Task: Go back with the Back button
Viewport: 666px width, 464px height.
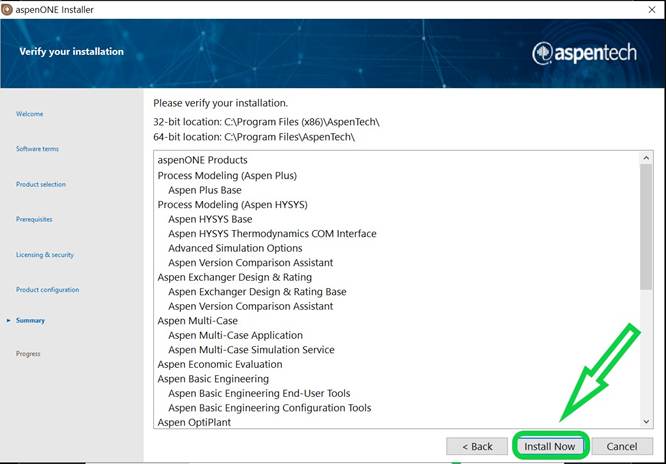Action: 477,446
